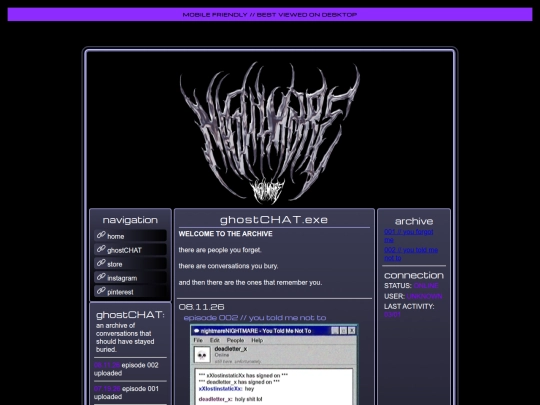The height and width of the screenshot is (405, 540).
Task: Click the 'there are people you forget' line
Action: click(x=220, y=250)
